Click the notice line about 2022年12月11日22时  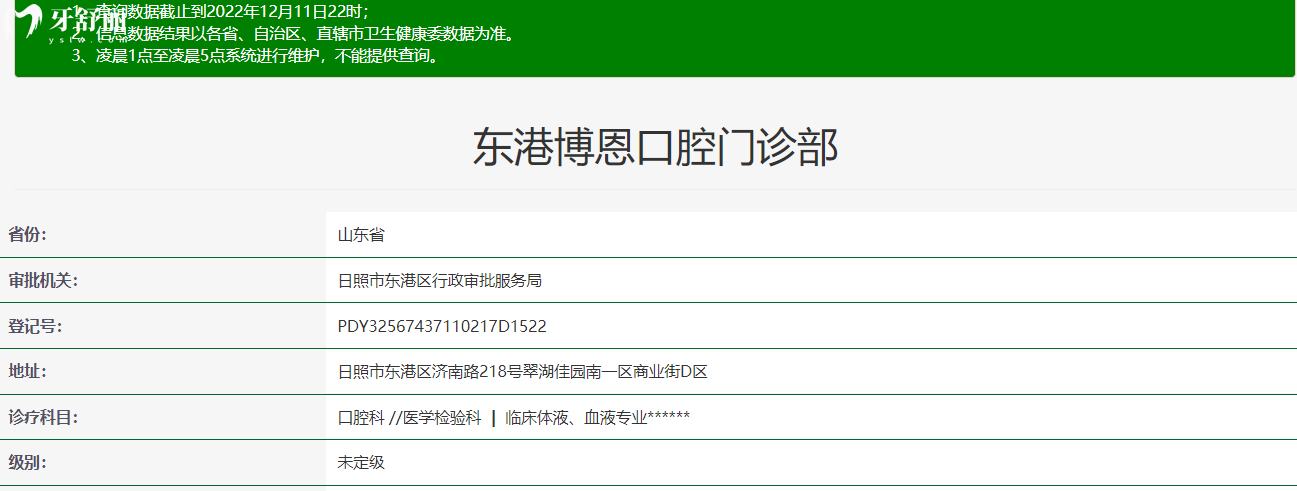pyautogui.click(x=220, y=12)
